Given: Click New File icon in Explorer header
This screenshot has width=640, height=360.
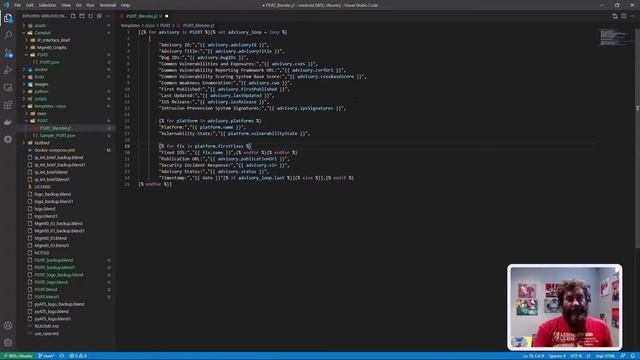Looking at the screenshot, I should [73, 16].
